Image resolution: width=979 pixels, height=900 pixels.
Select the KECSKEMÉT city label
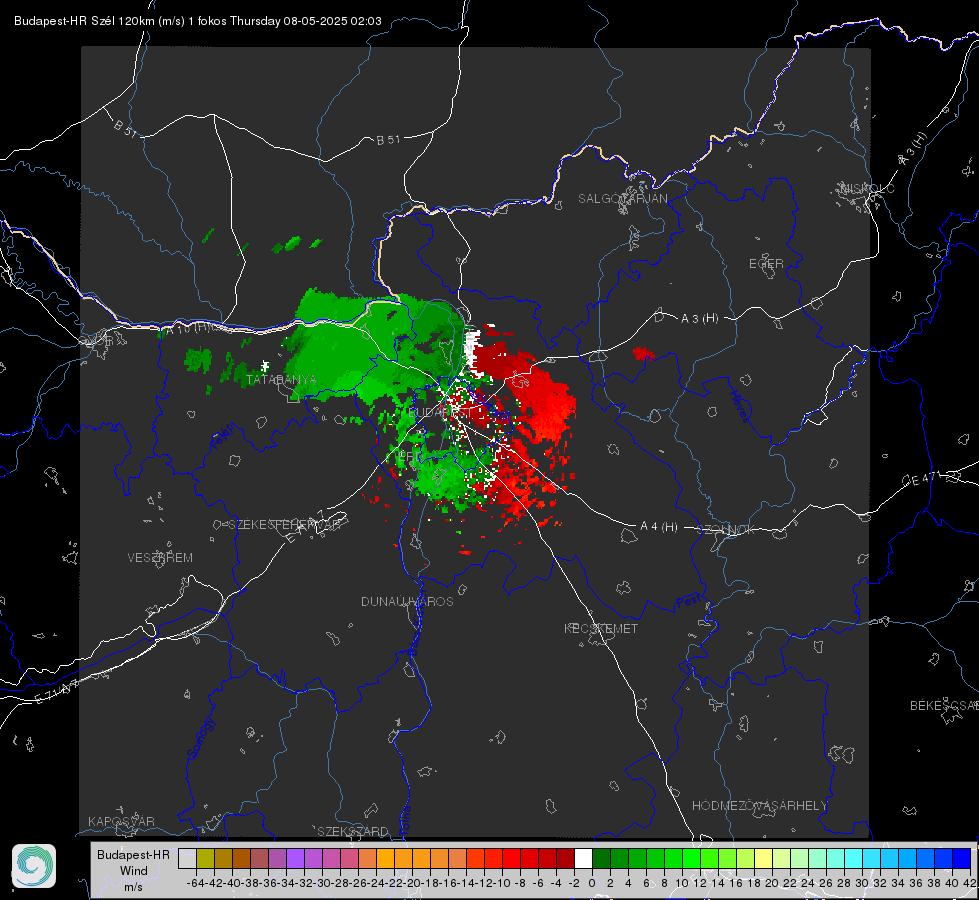[x=601, y=628]
